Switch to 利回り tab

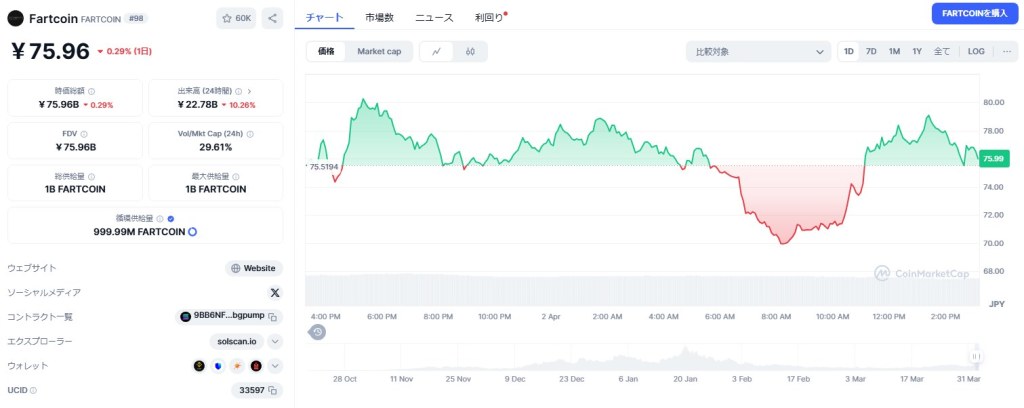490,18
